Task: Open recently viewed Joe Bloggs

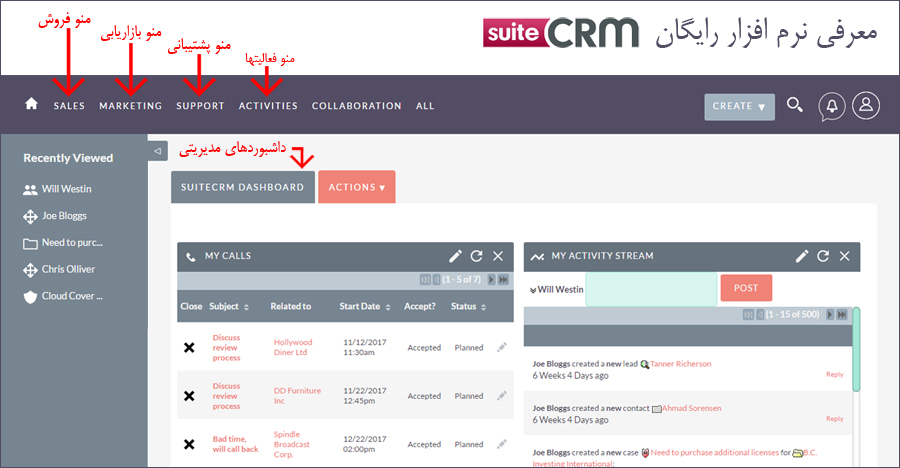Action: point(64,216)
